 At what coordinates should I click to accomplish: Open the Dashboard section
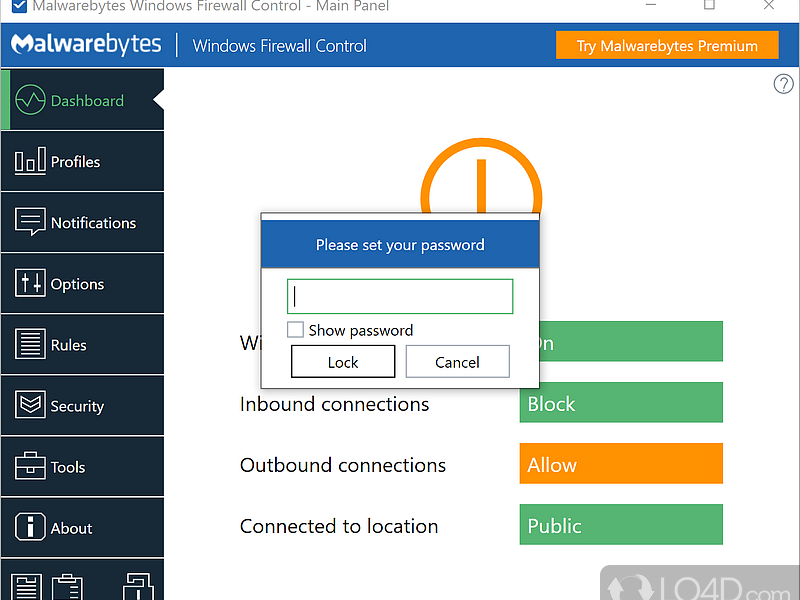click(82, 100)
